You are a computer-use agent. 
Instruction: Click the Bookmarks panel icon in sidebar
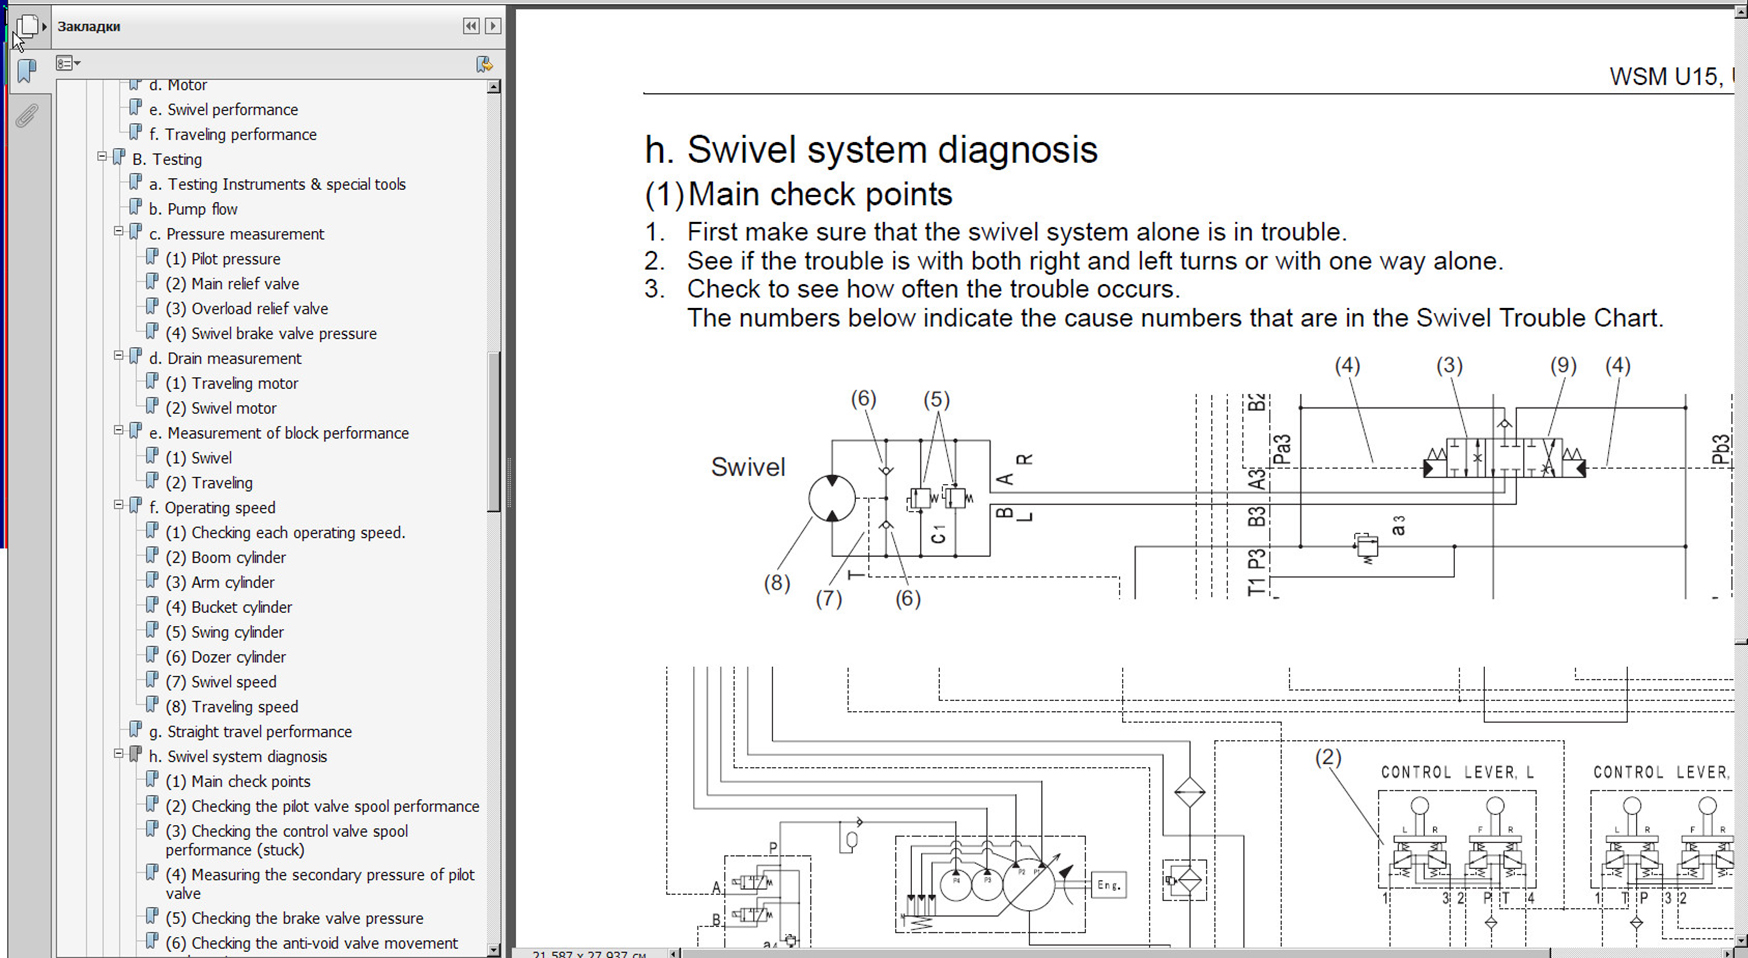tap(27, 71)
